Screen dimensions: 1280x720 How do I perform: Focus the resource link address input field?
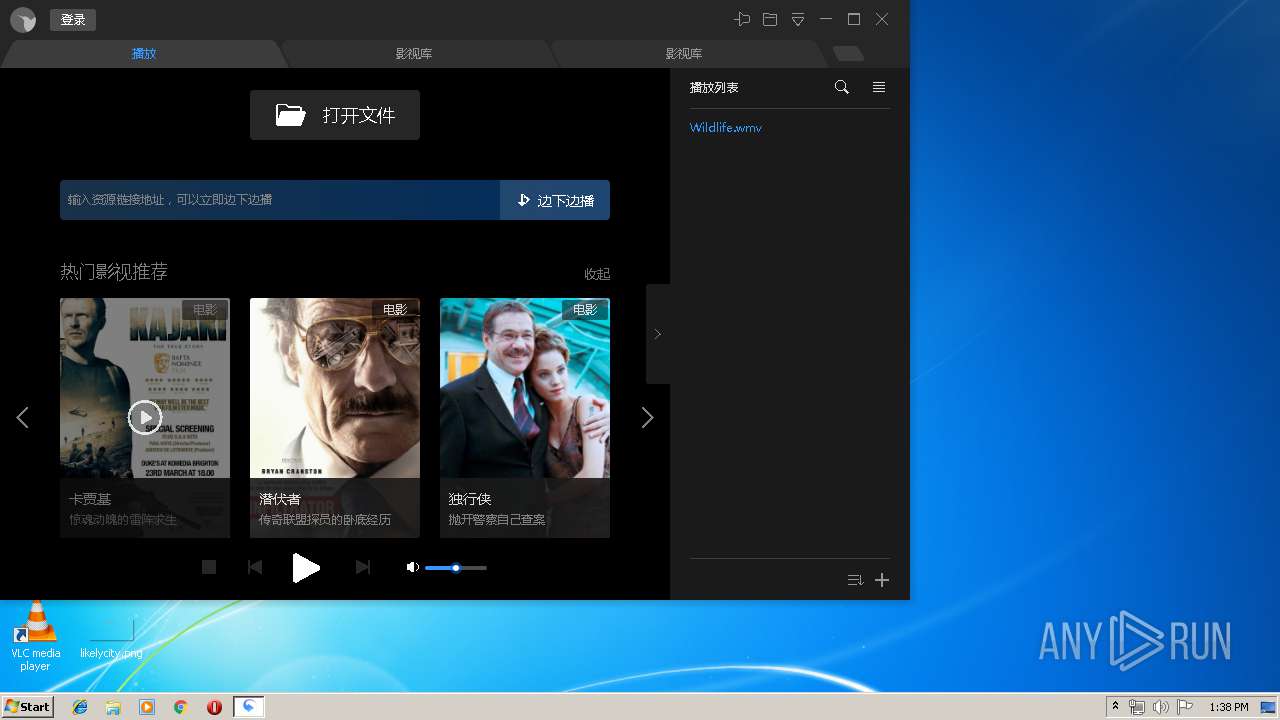(x=280, y=200)
